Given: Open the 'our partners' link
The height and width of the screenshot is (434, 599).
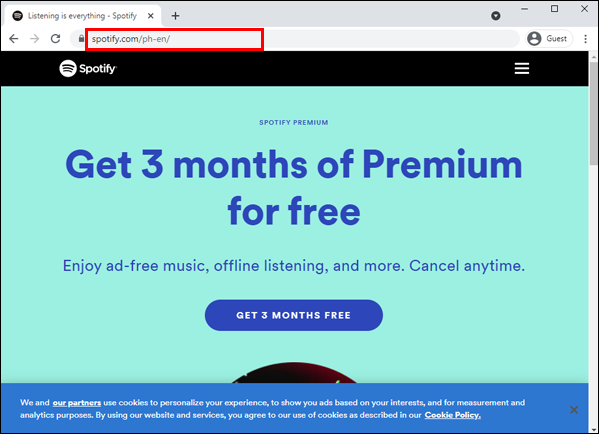Looking at the screenshot, I should click(77, 403).
